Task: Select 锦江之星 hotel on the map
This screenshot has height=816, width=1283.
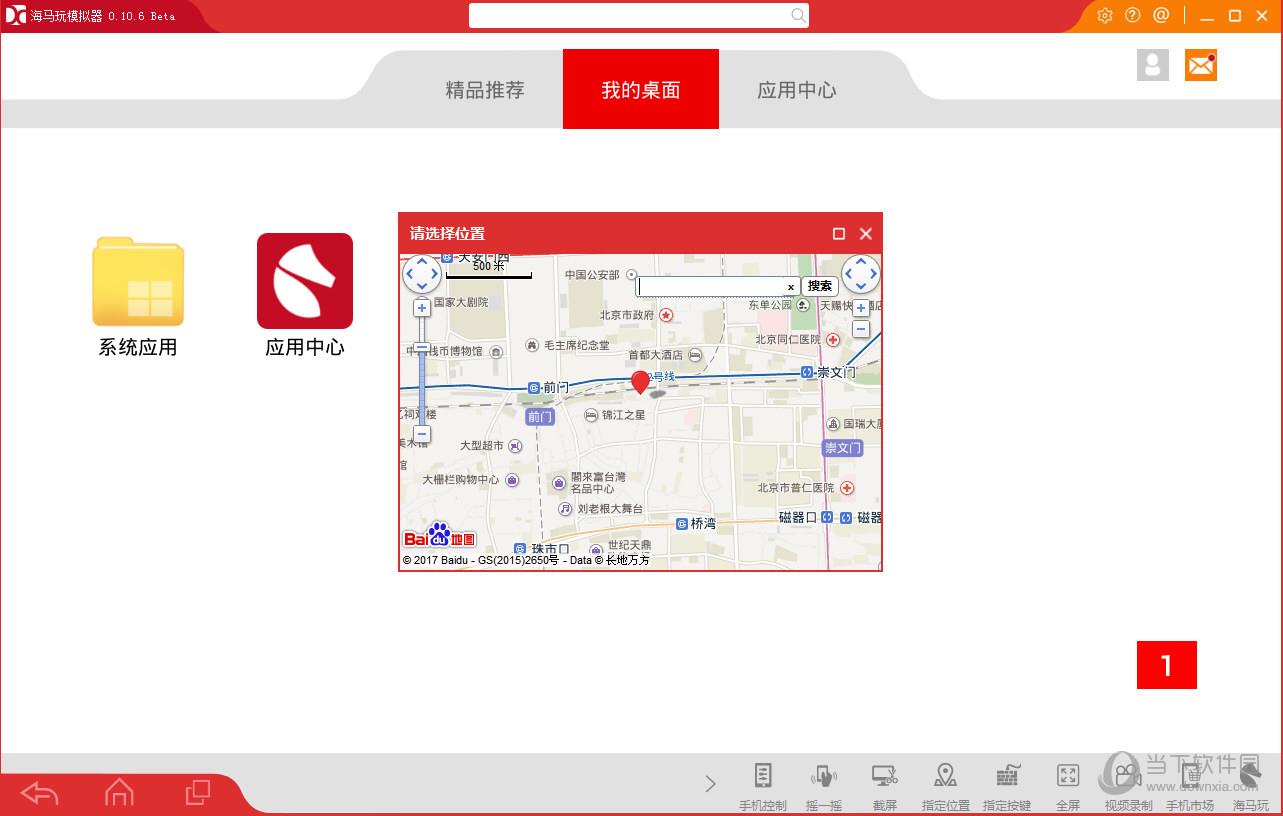Action: click(615, 415)
